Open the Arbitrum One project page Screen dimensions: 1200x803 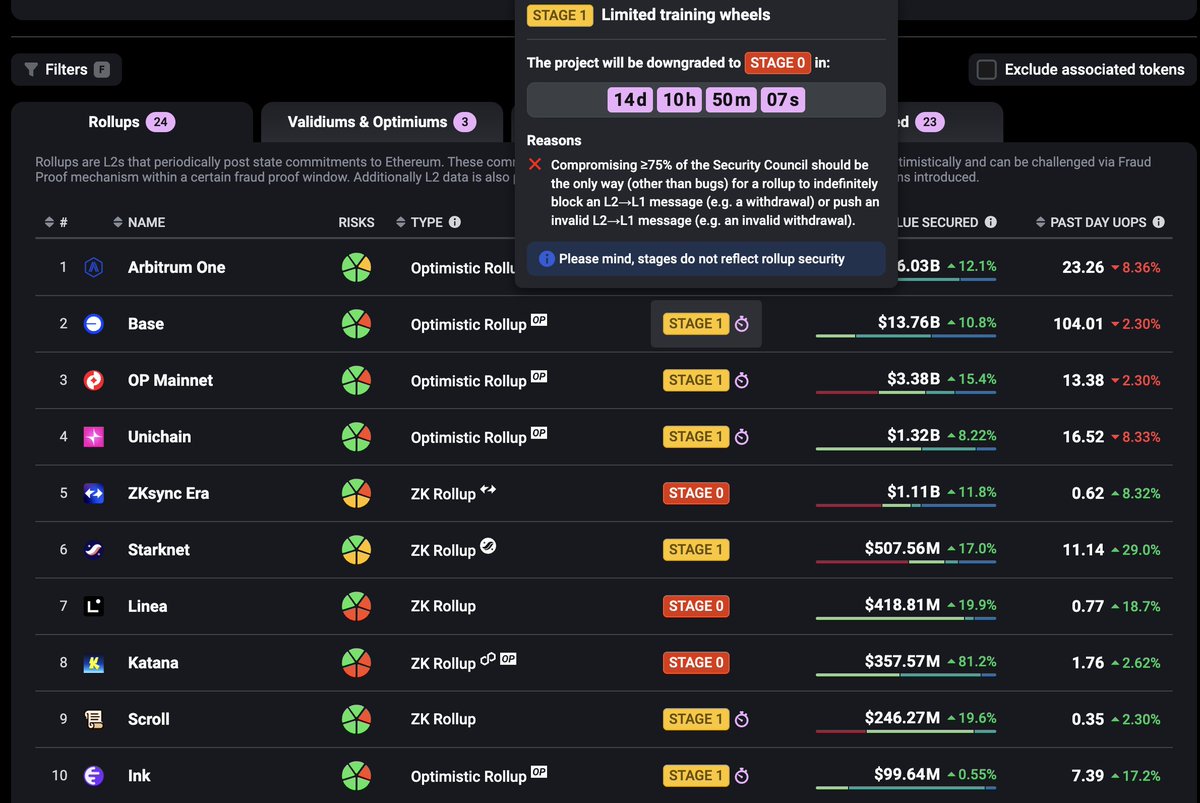[177, 267]
